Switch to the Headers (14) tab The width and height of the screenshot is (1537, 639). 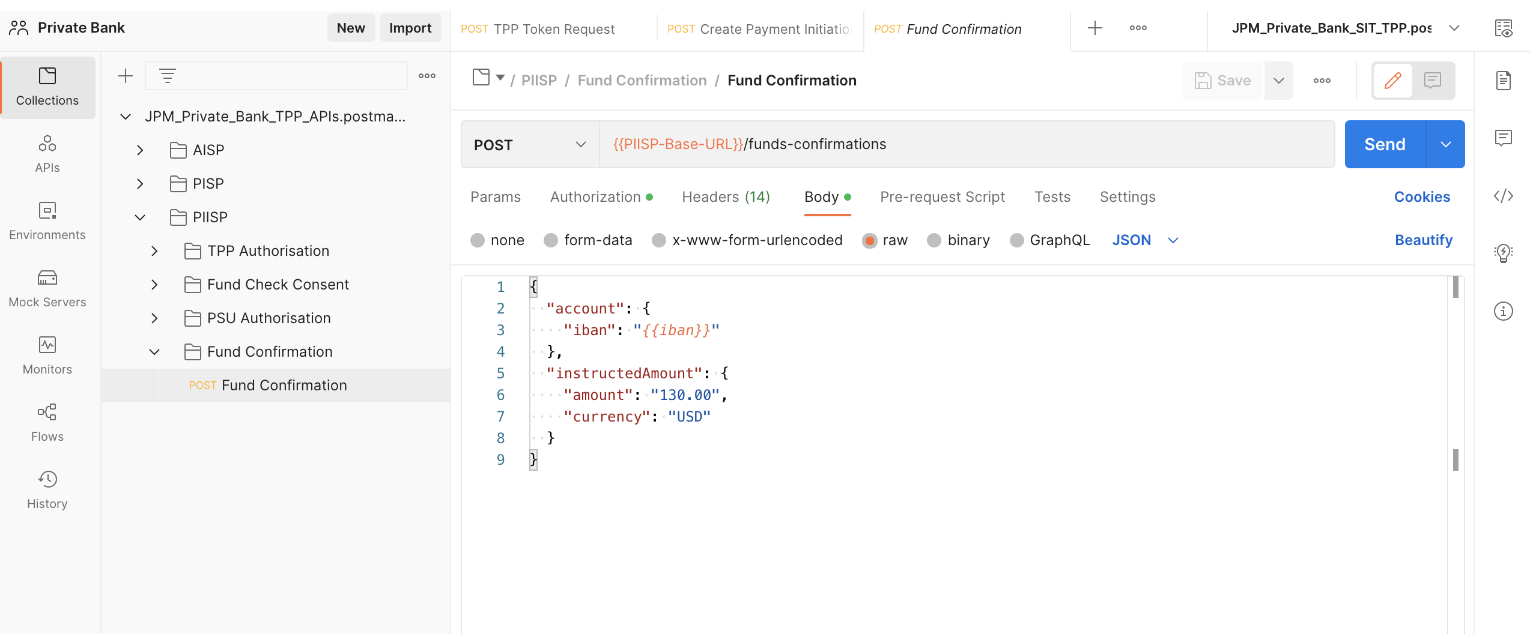(726, 197)
